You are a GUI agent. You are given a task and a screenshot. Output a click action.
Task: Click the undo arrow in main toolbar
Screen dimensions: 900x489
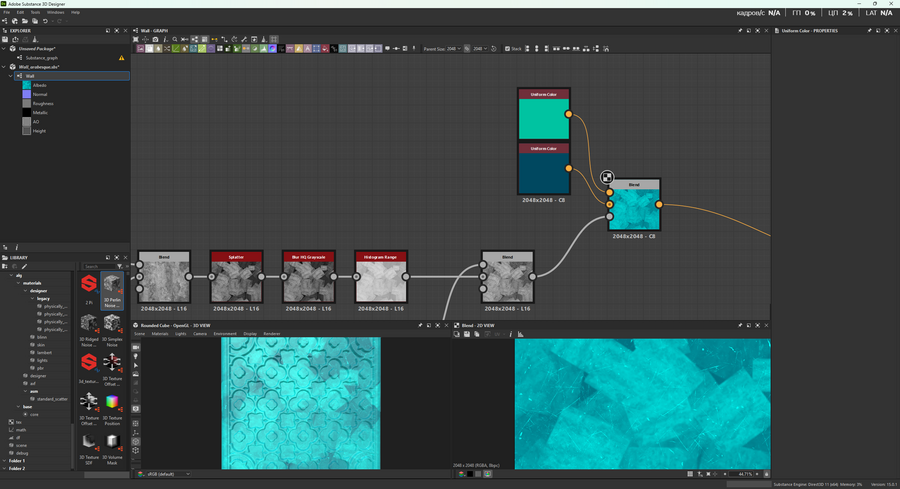point(45,21)
